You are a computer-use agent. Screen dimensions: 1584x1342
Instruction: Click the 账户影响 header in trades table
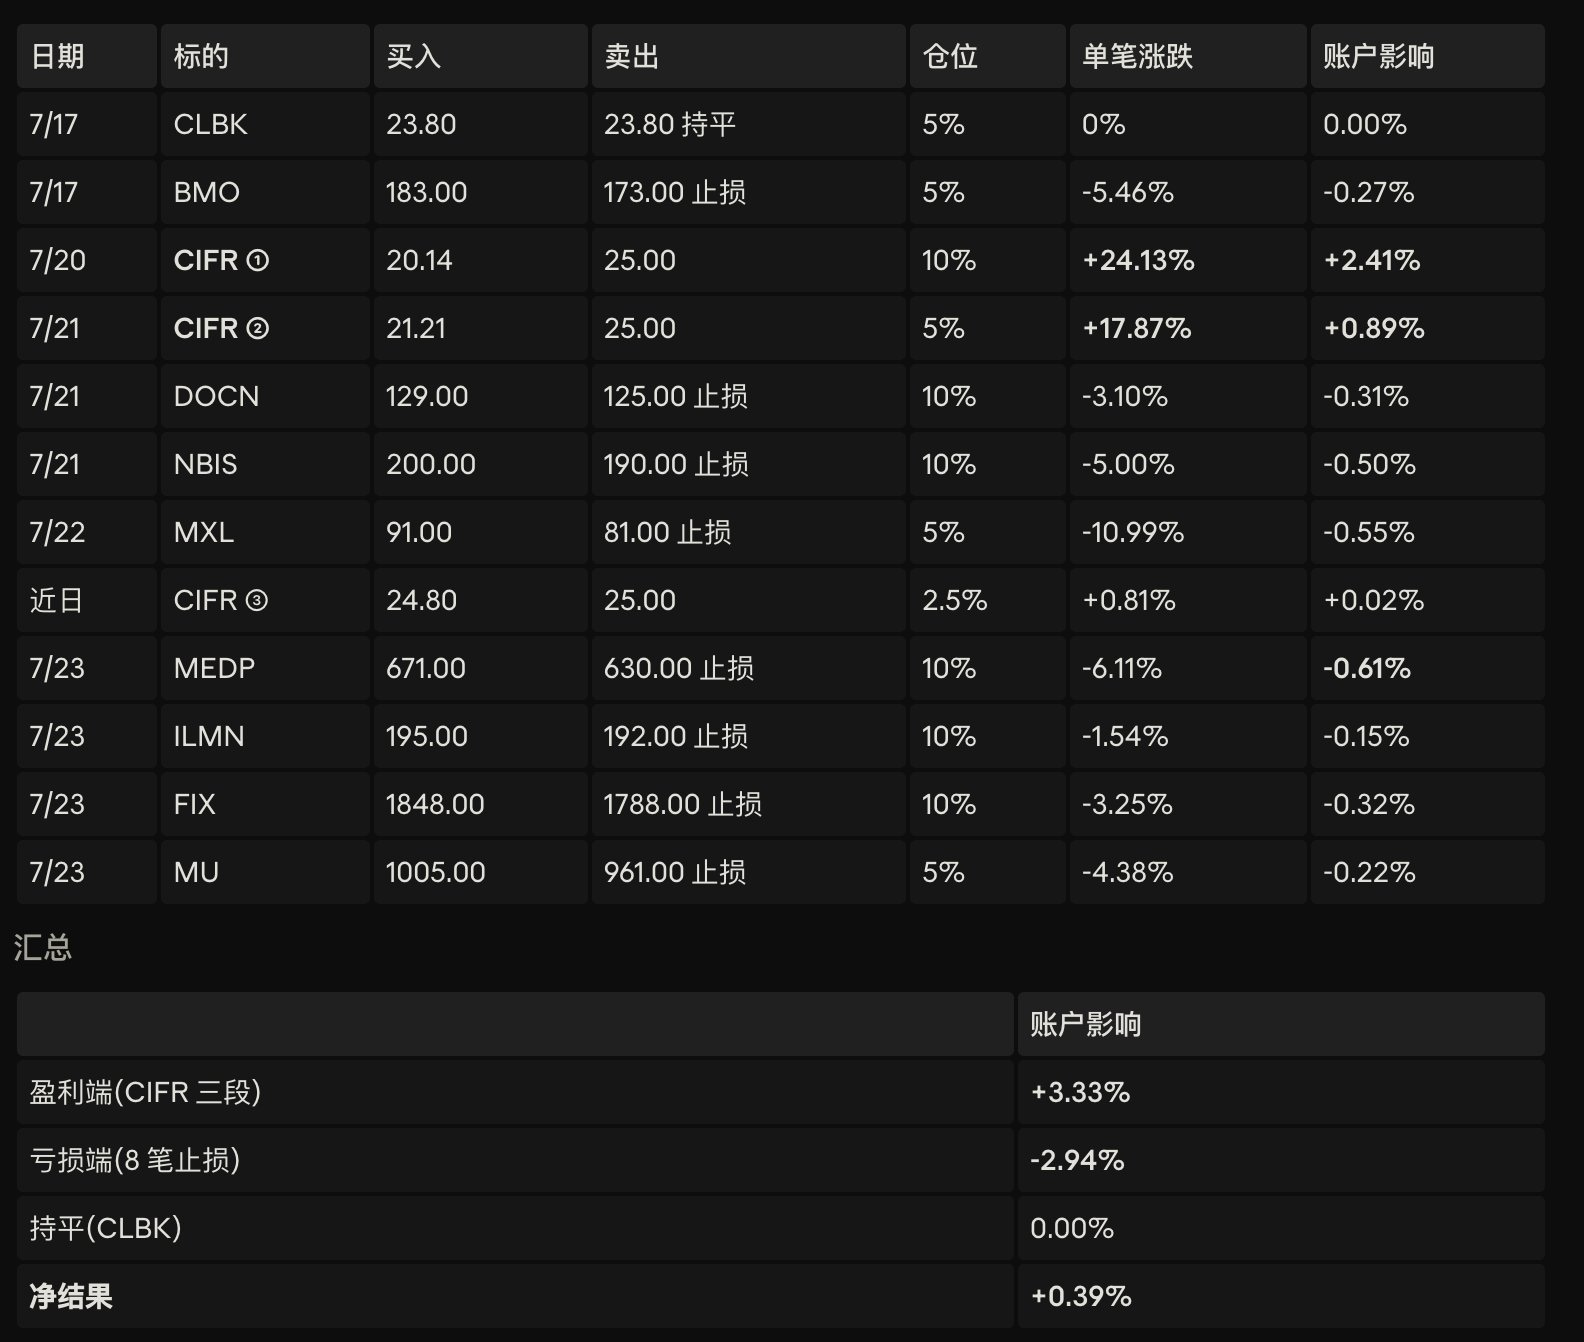click(x=1427, y=56)
